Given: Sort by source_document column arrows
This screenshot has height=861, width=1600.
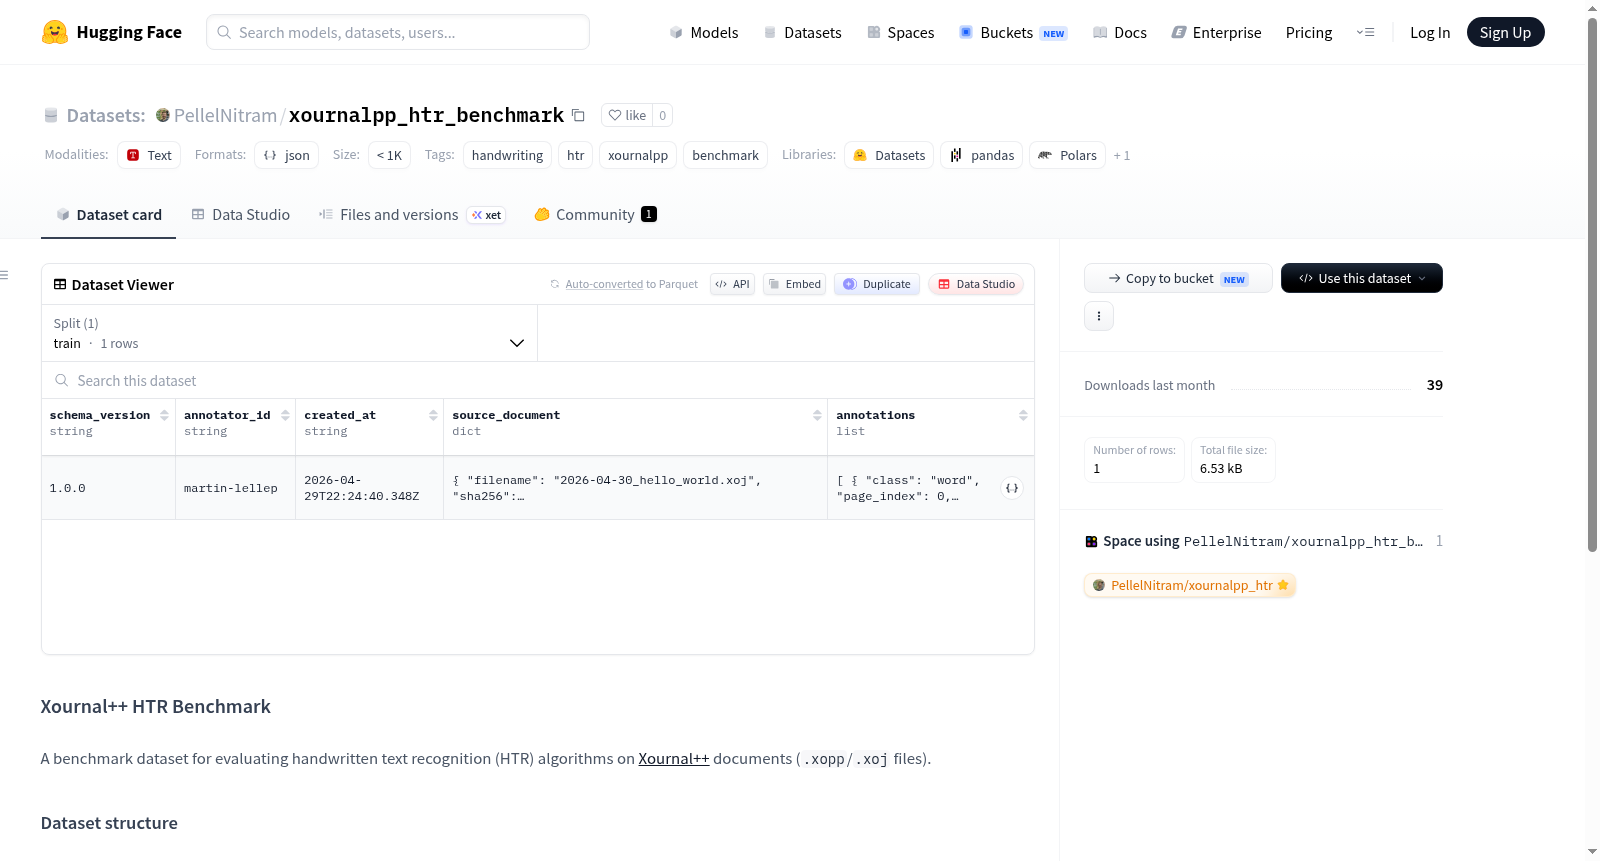Looking at the screenshot, I should click(817, 415).
